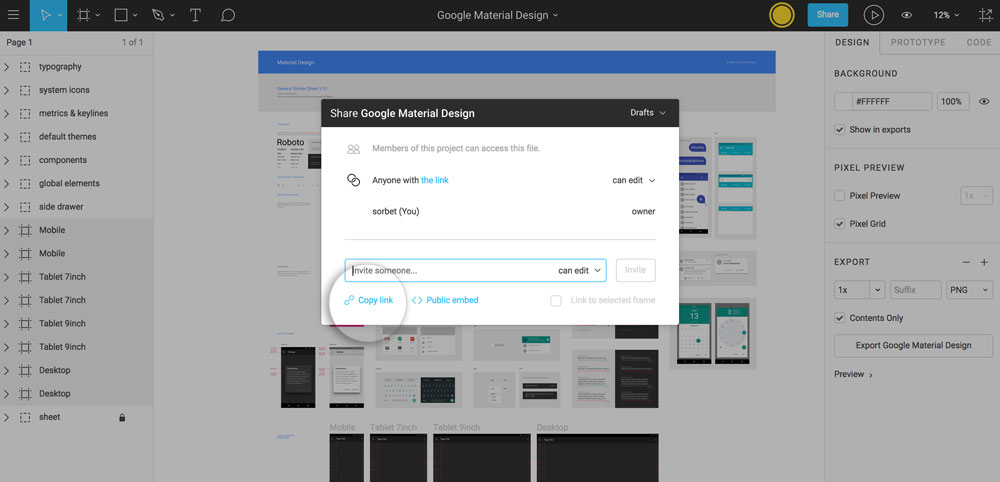Toggle the Pixel Grid checkbox
Screen dimensions: 1000x482
(840, 224)
